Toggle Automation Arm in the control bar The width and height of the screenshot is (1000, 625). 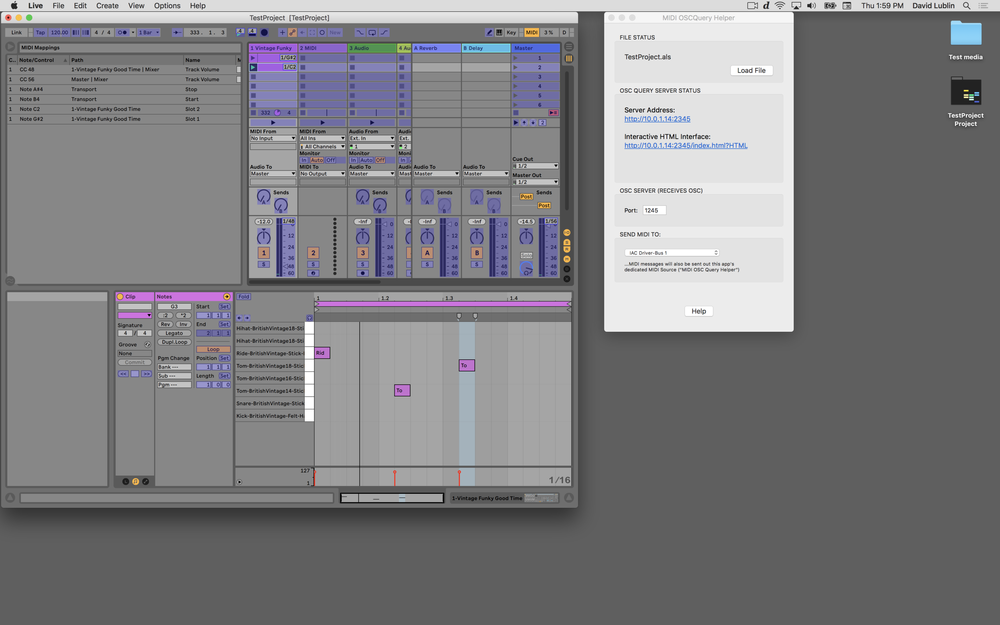pos(292,32)
